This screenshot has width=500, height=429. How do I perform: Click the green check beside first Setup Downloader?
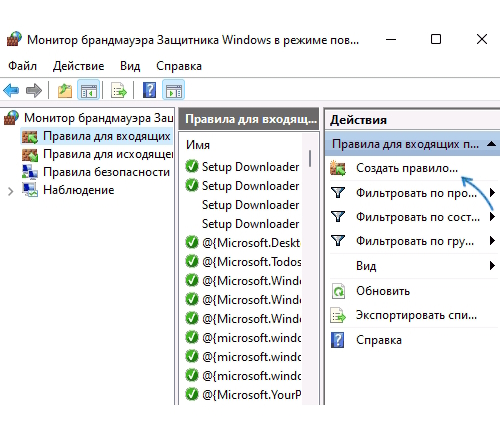(x=192, y=166)
